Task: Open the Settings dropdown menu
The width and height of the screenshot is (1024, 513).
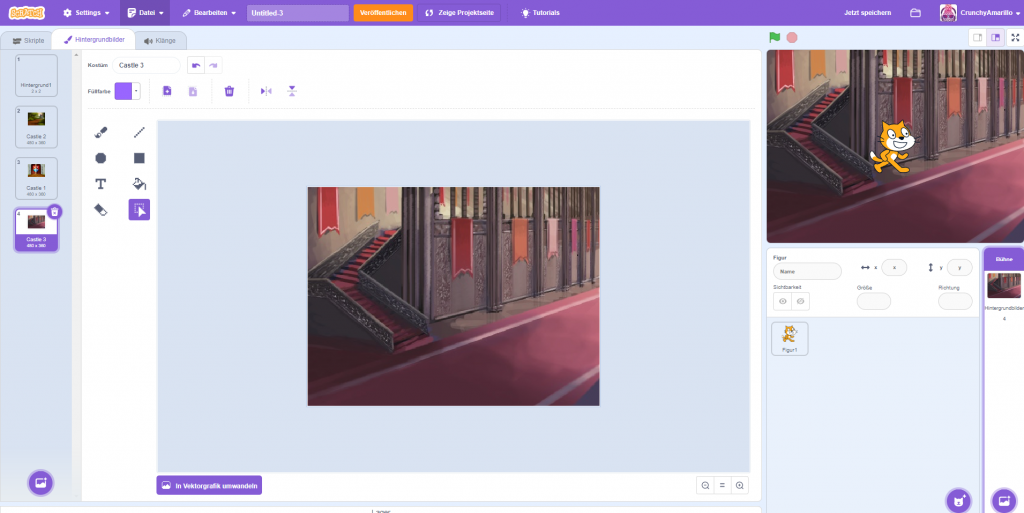Action: click(x=86, y=13)
